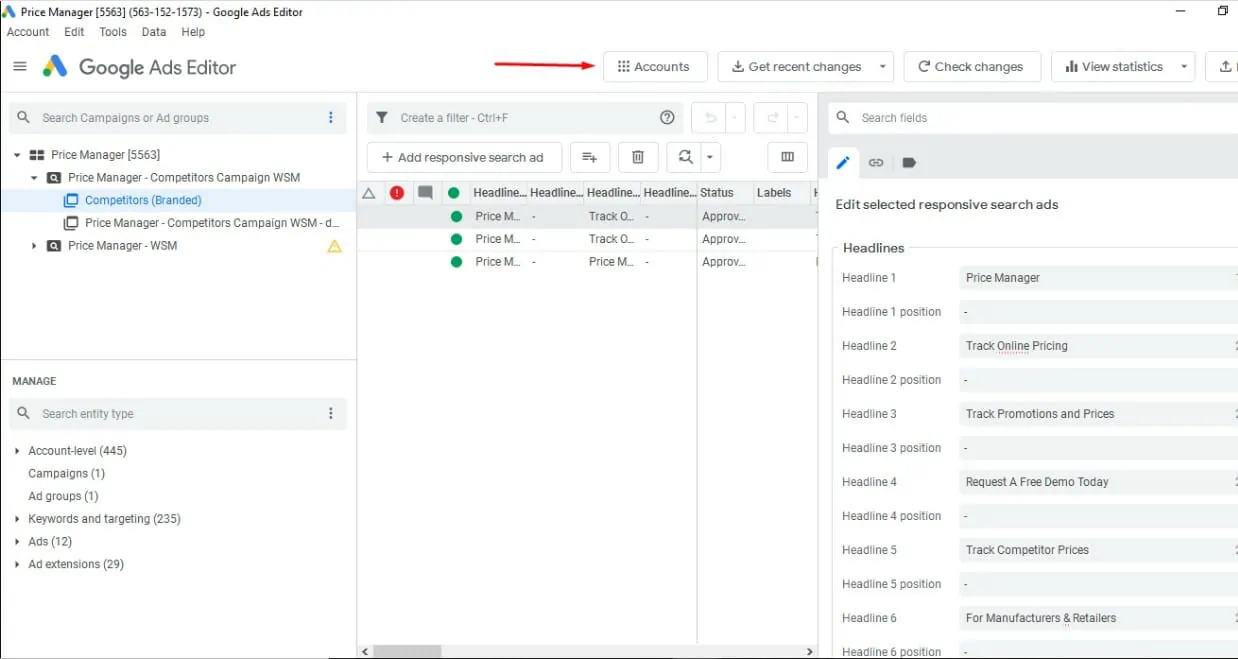This screenshot has width=1238, height=659.
Task: Click scroll left arrow of table scrollbar
Action: [365, 652]
